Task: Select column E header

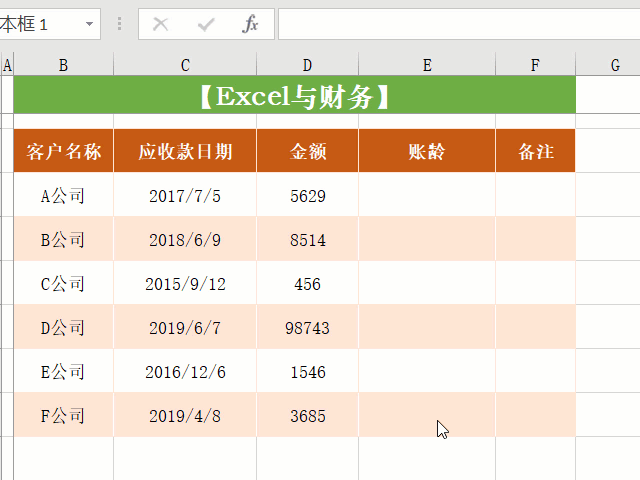Action: (x=427, y=64)
